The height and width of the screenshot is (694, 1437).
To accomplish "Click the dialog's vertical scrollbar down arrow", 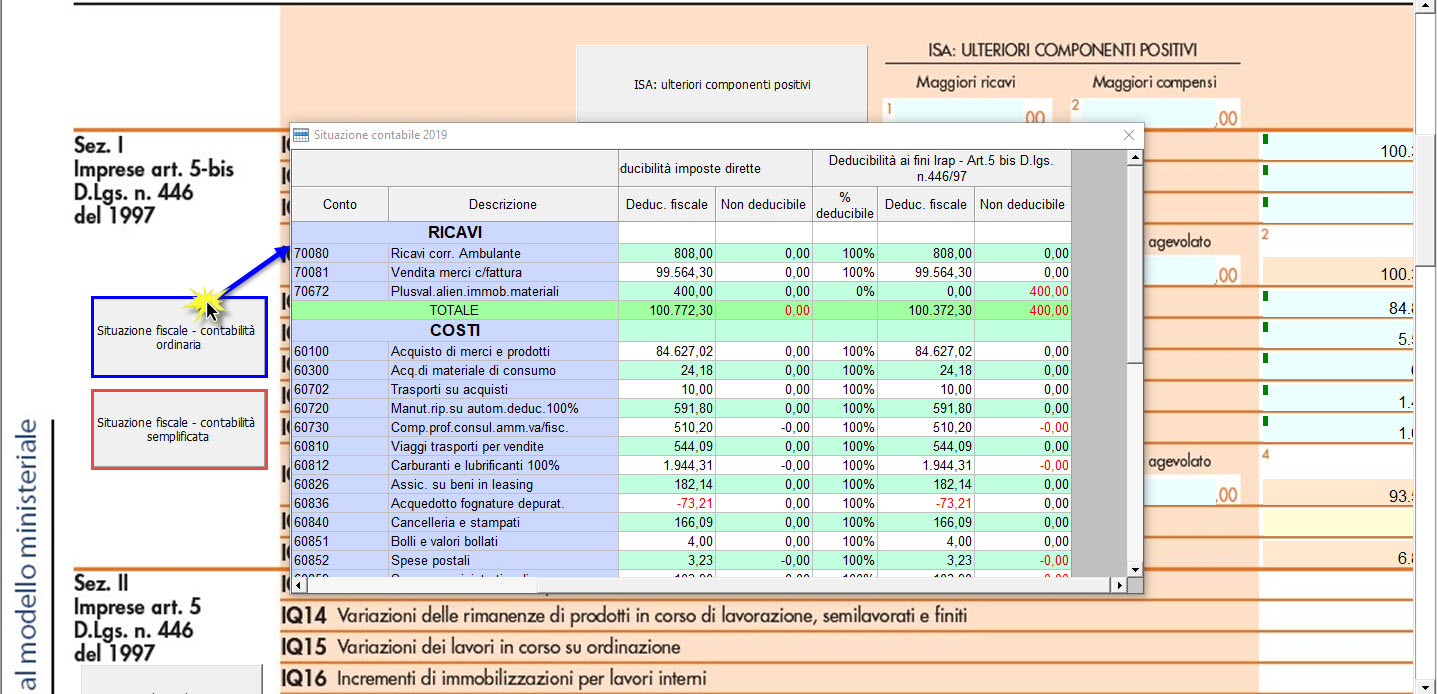I will (x=1135, y=569).
